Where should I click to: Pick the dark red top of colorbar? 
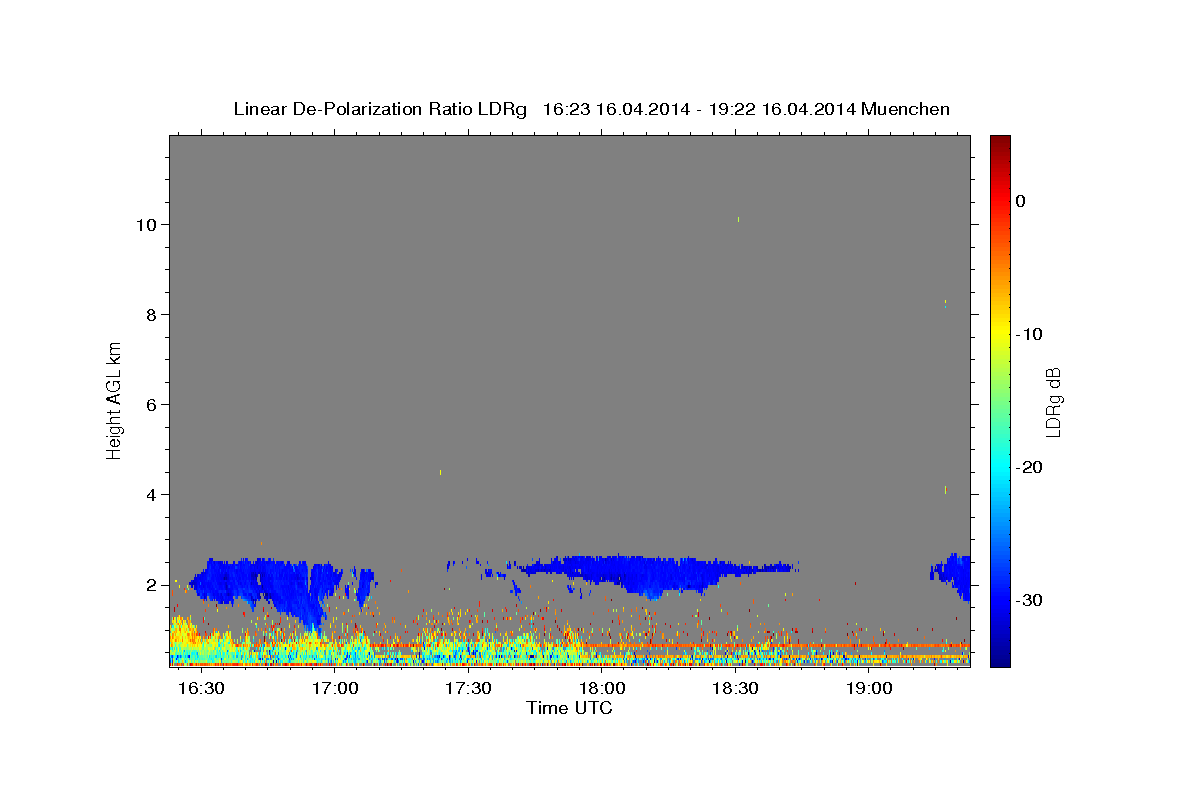(1000, 142)
